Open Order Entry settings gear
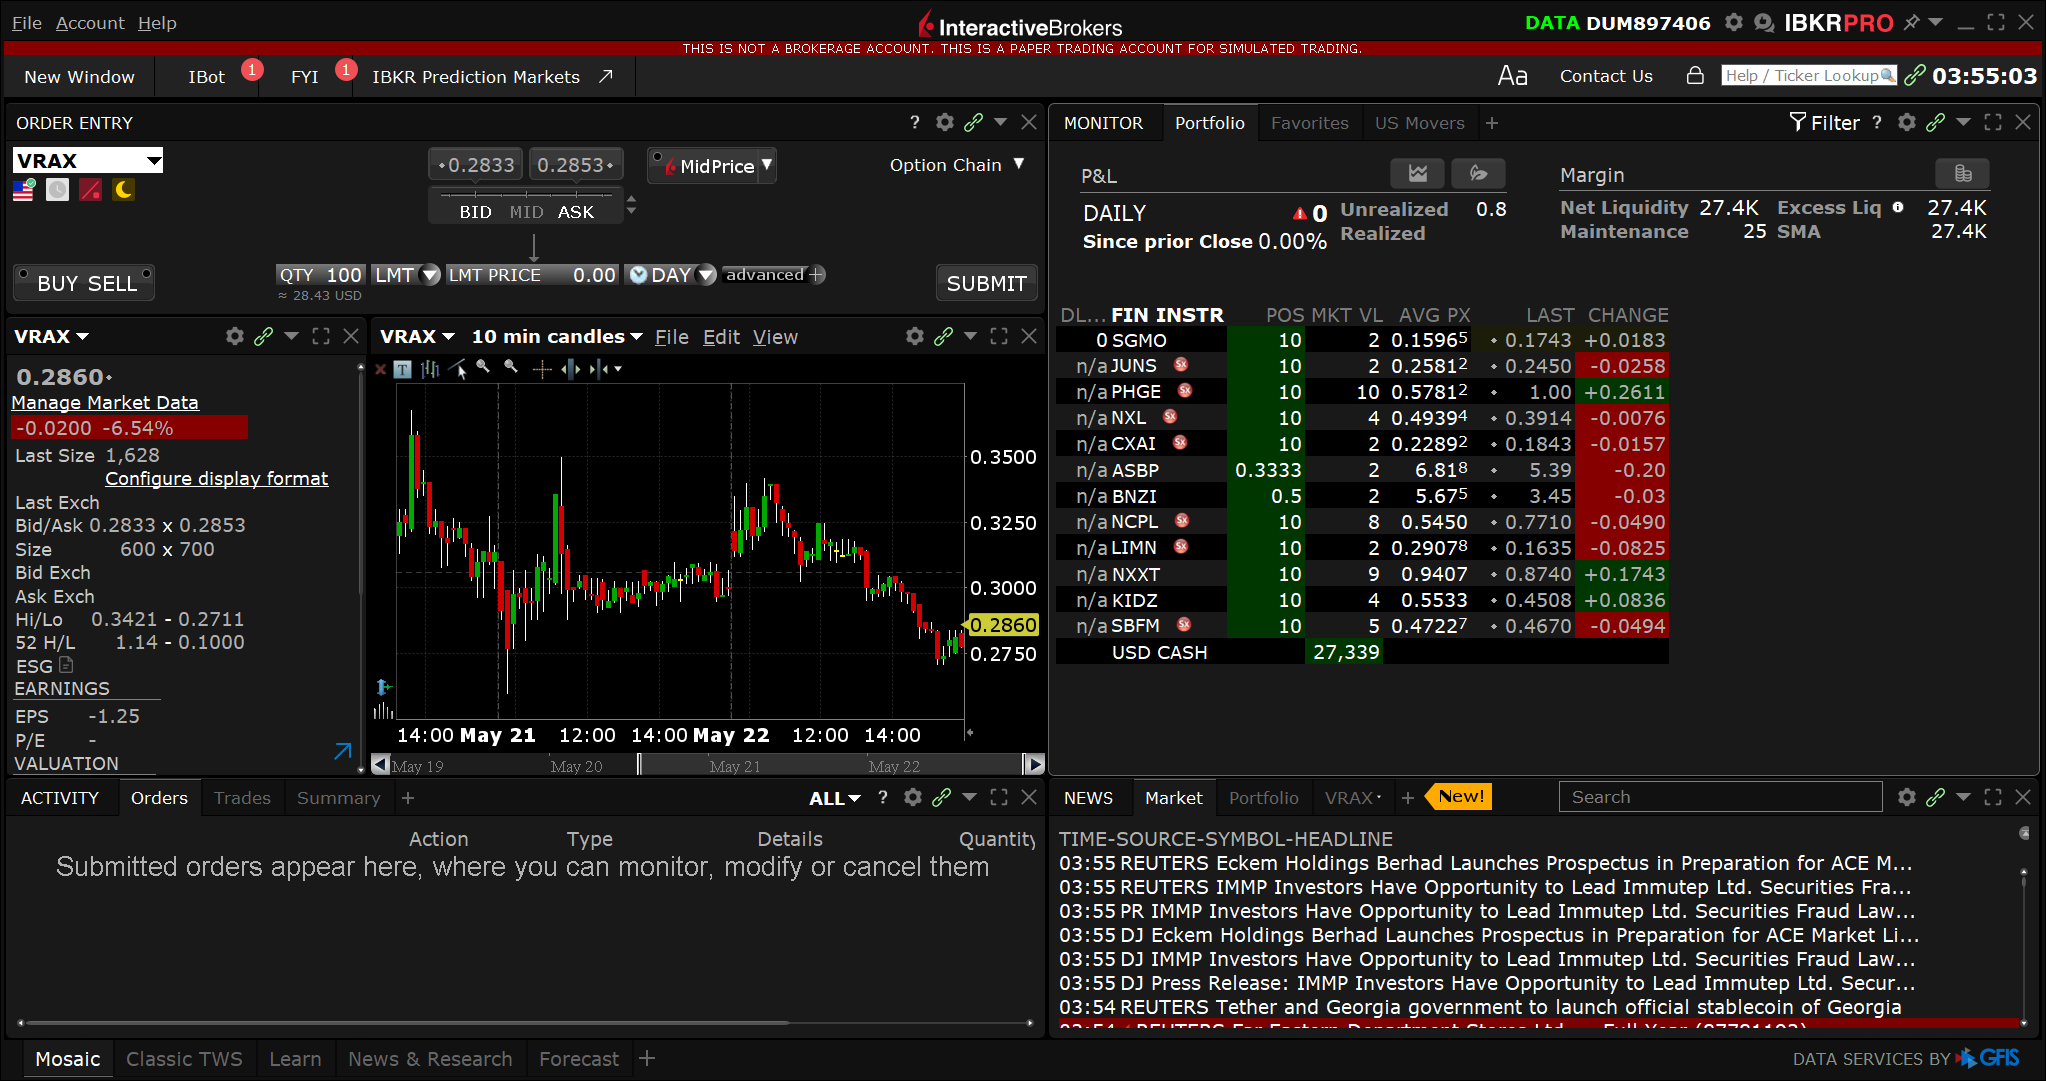This screenshot has width=2046, height=1081. pos(944,122)
